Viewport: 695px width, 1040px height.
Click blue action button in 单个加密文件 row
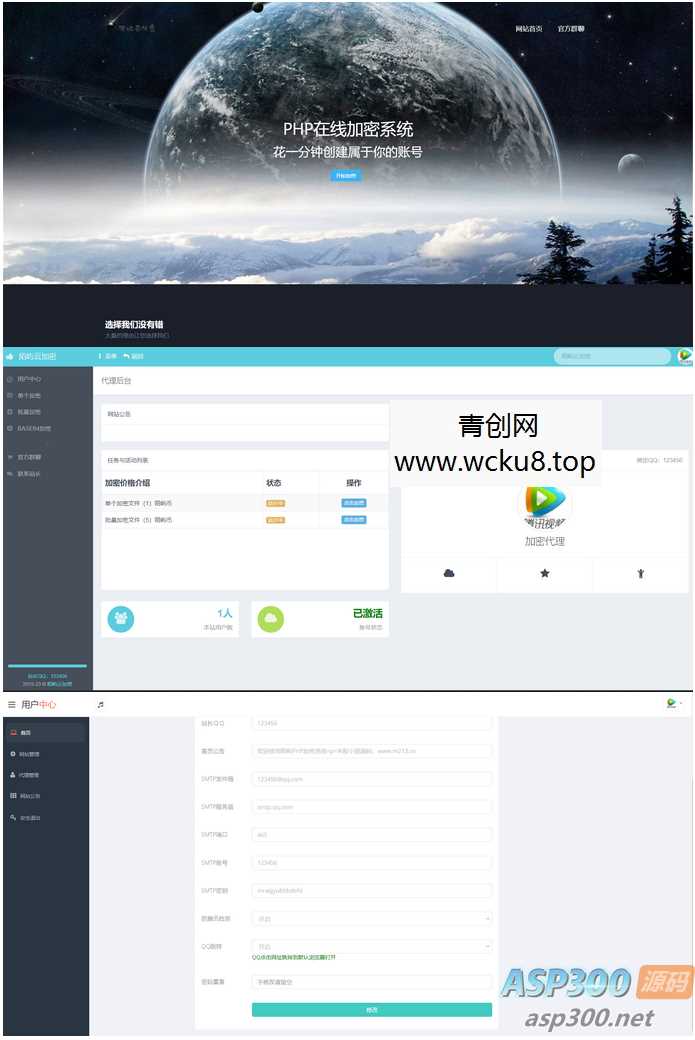tap(353, 503)
